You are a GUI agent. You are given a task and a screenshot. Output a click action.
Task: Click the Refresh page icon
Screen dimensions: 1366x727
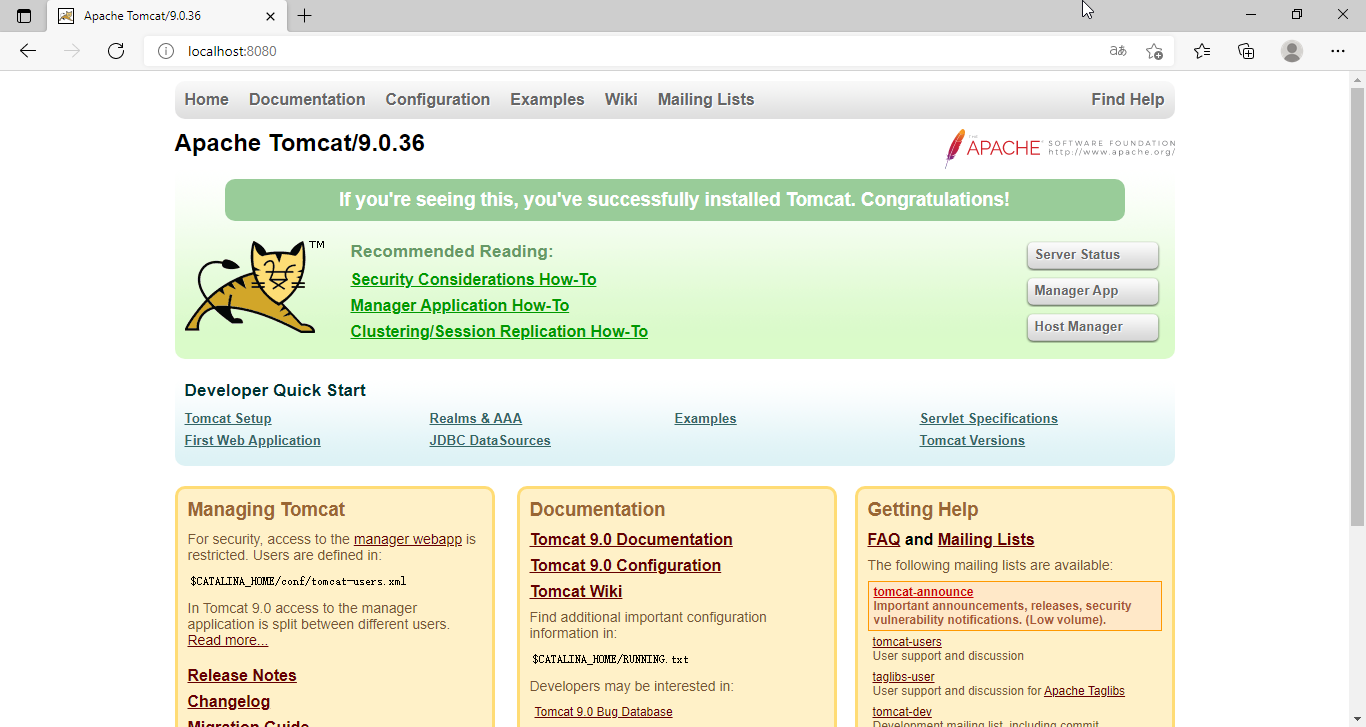tap(116, 51)
